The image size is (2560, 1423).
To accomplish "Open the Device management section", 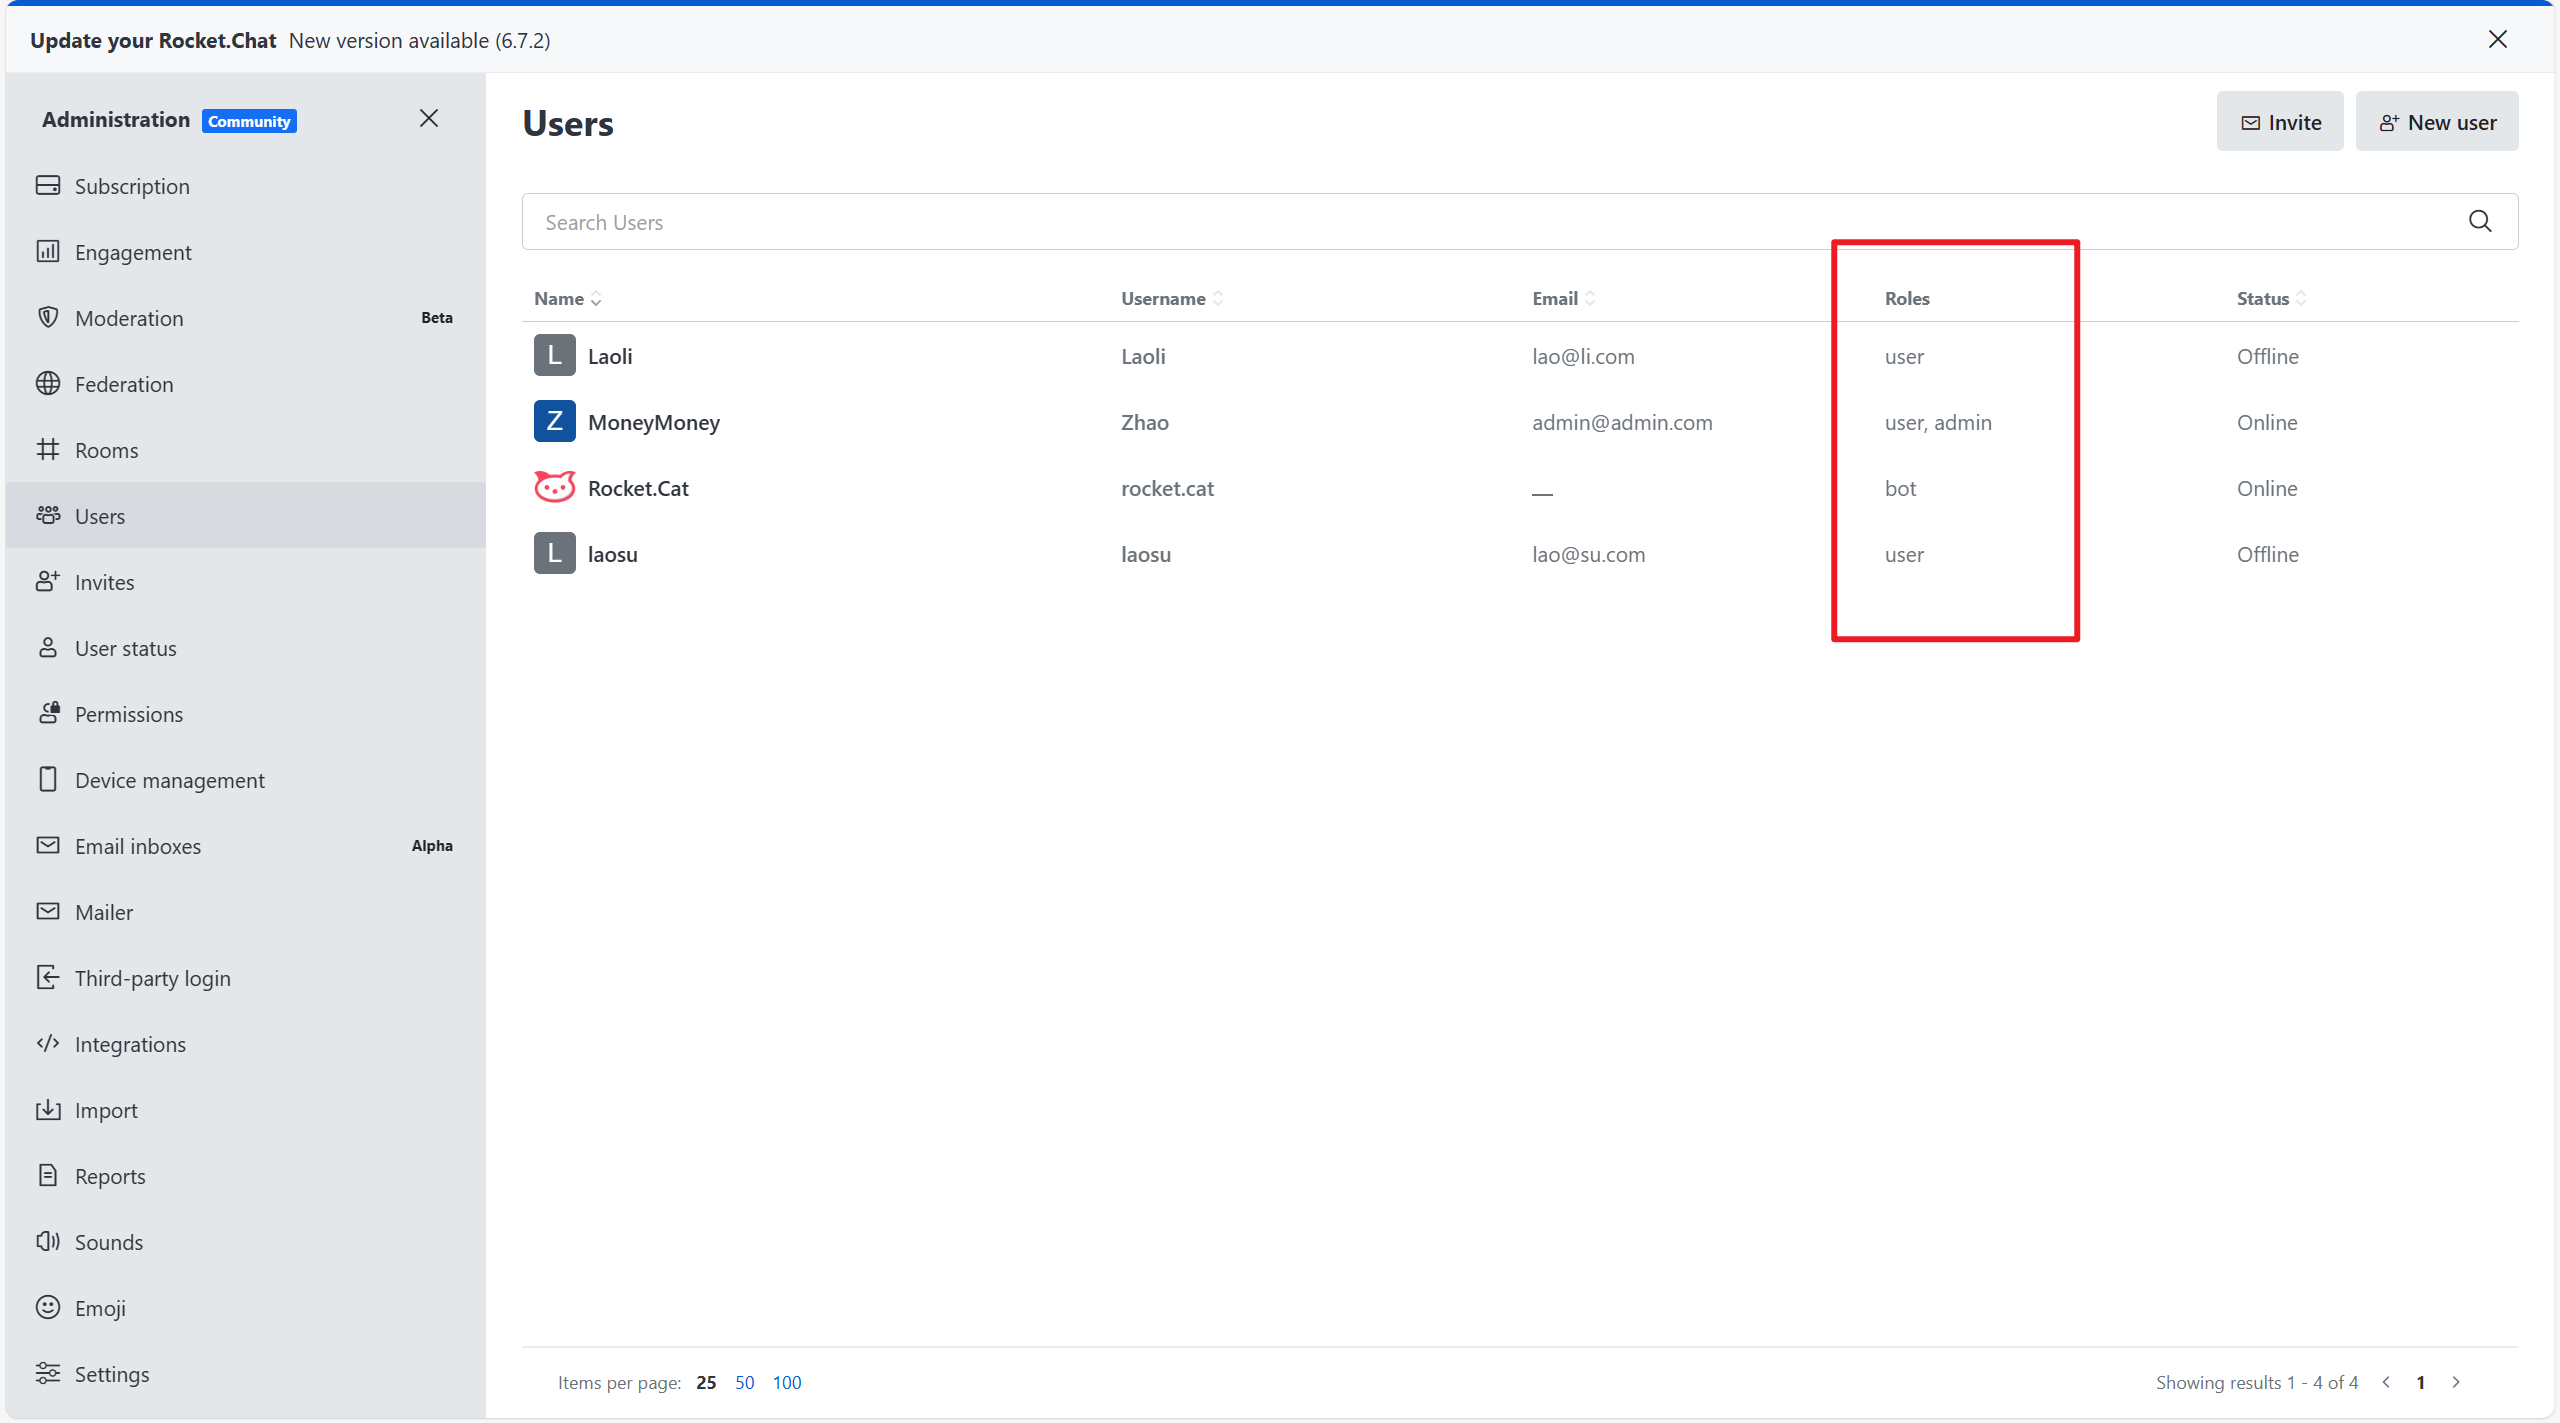I will [169, 780].
